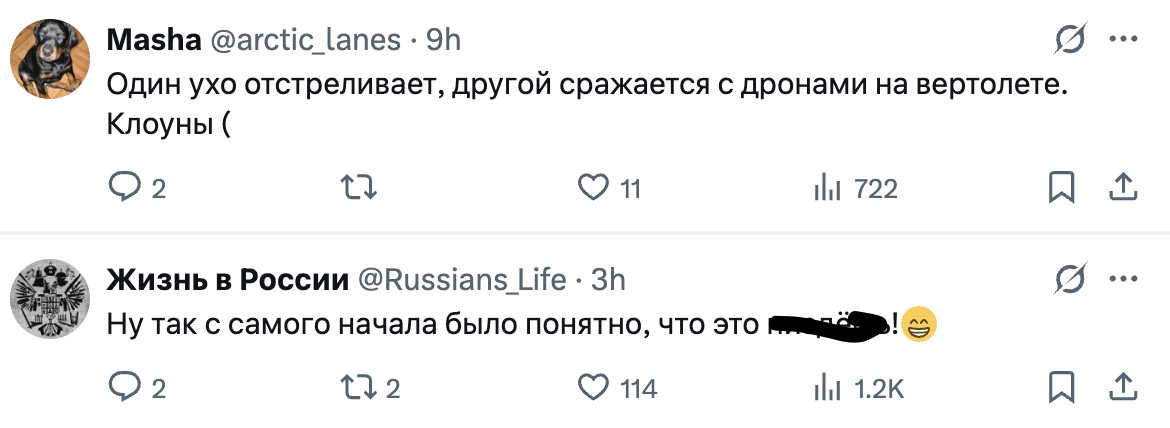Open more options for Russians_Life tweet
The image size is (1170, 428).
[1123, 280]
